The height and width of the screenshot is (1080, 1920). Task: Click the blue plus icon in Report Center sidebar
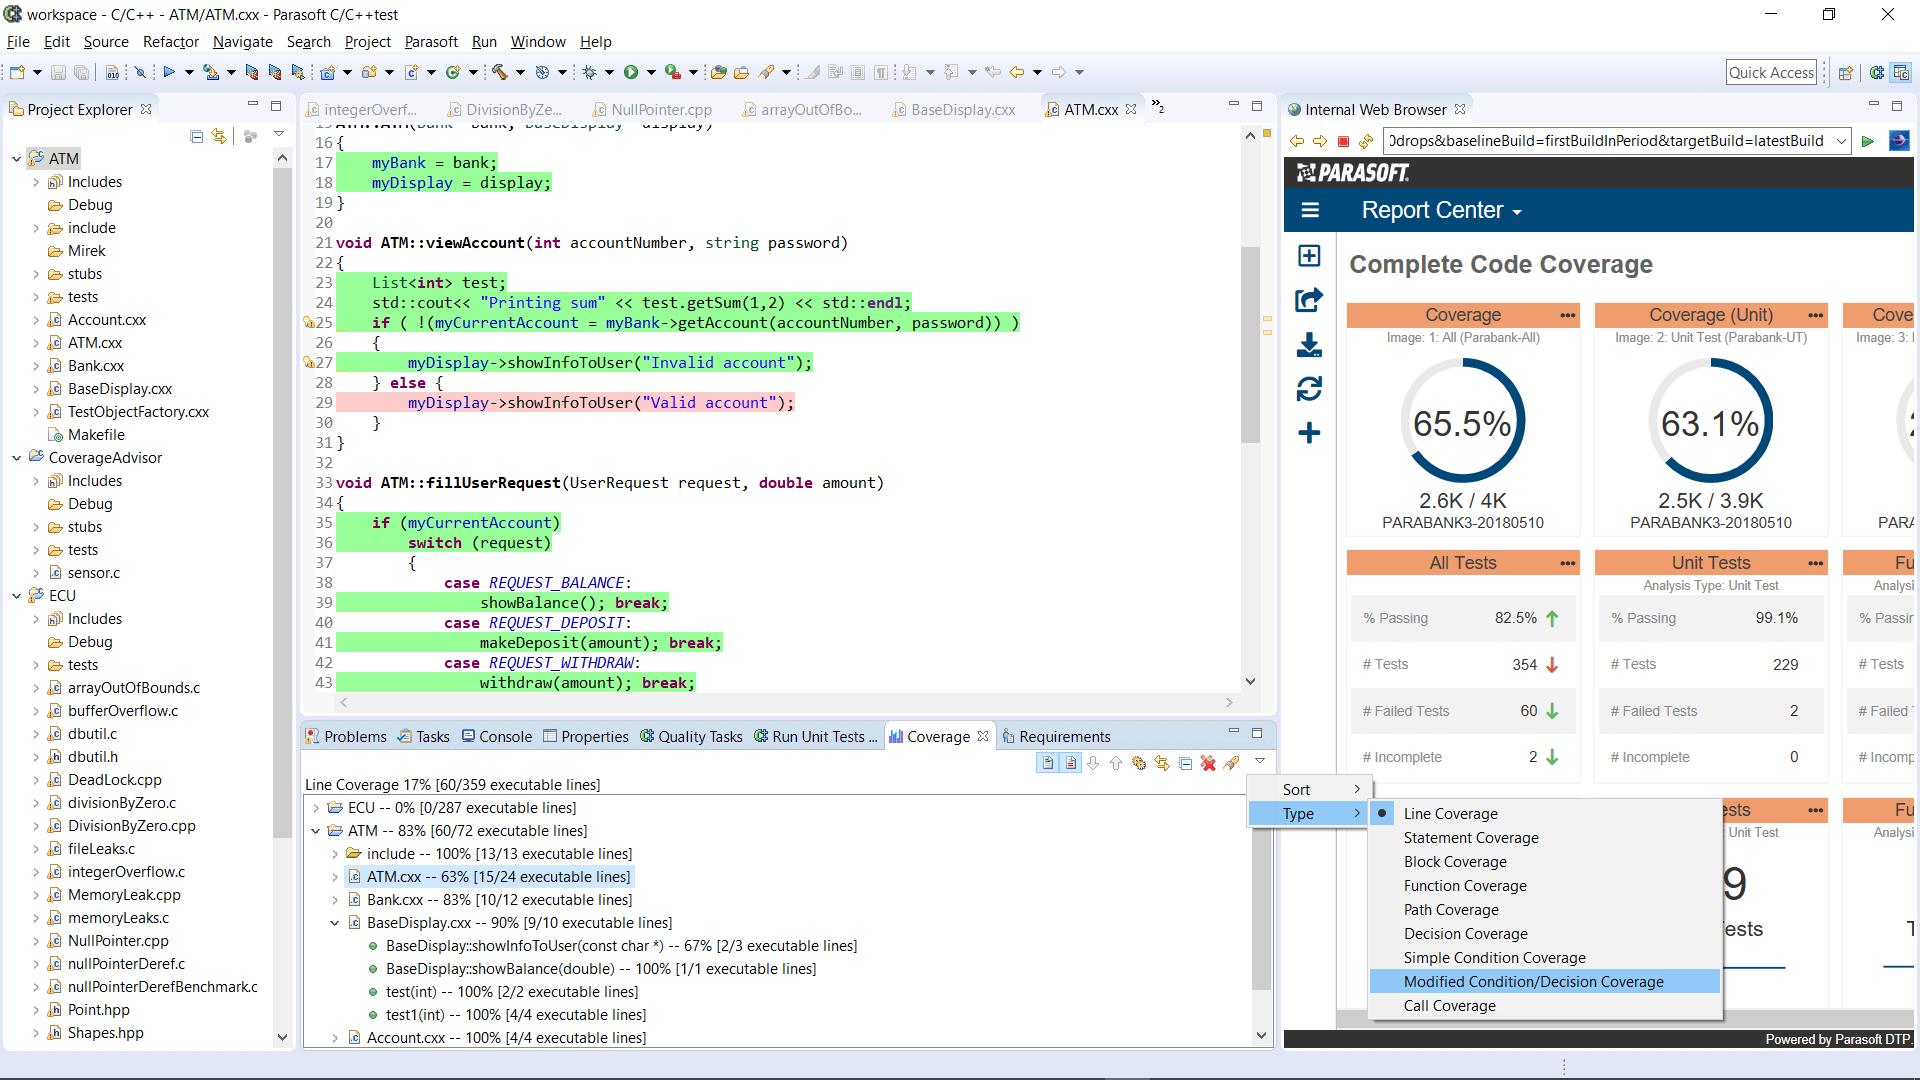[1309, 433]
